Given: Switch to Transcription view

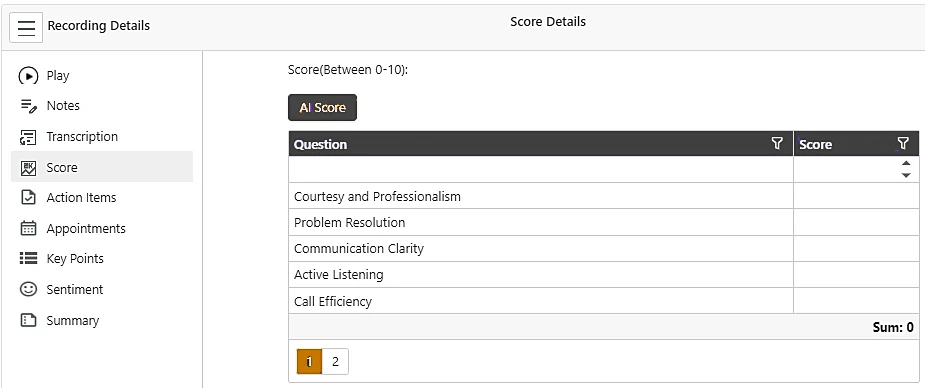Looking at the screenshot, I should 101,136.
